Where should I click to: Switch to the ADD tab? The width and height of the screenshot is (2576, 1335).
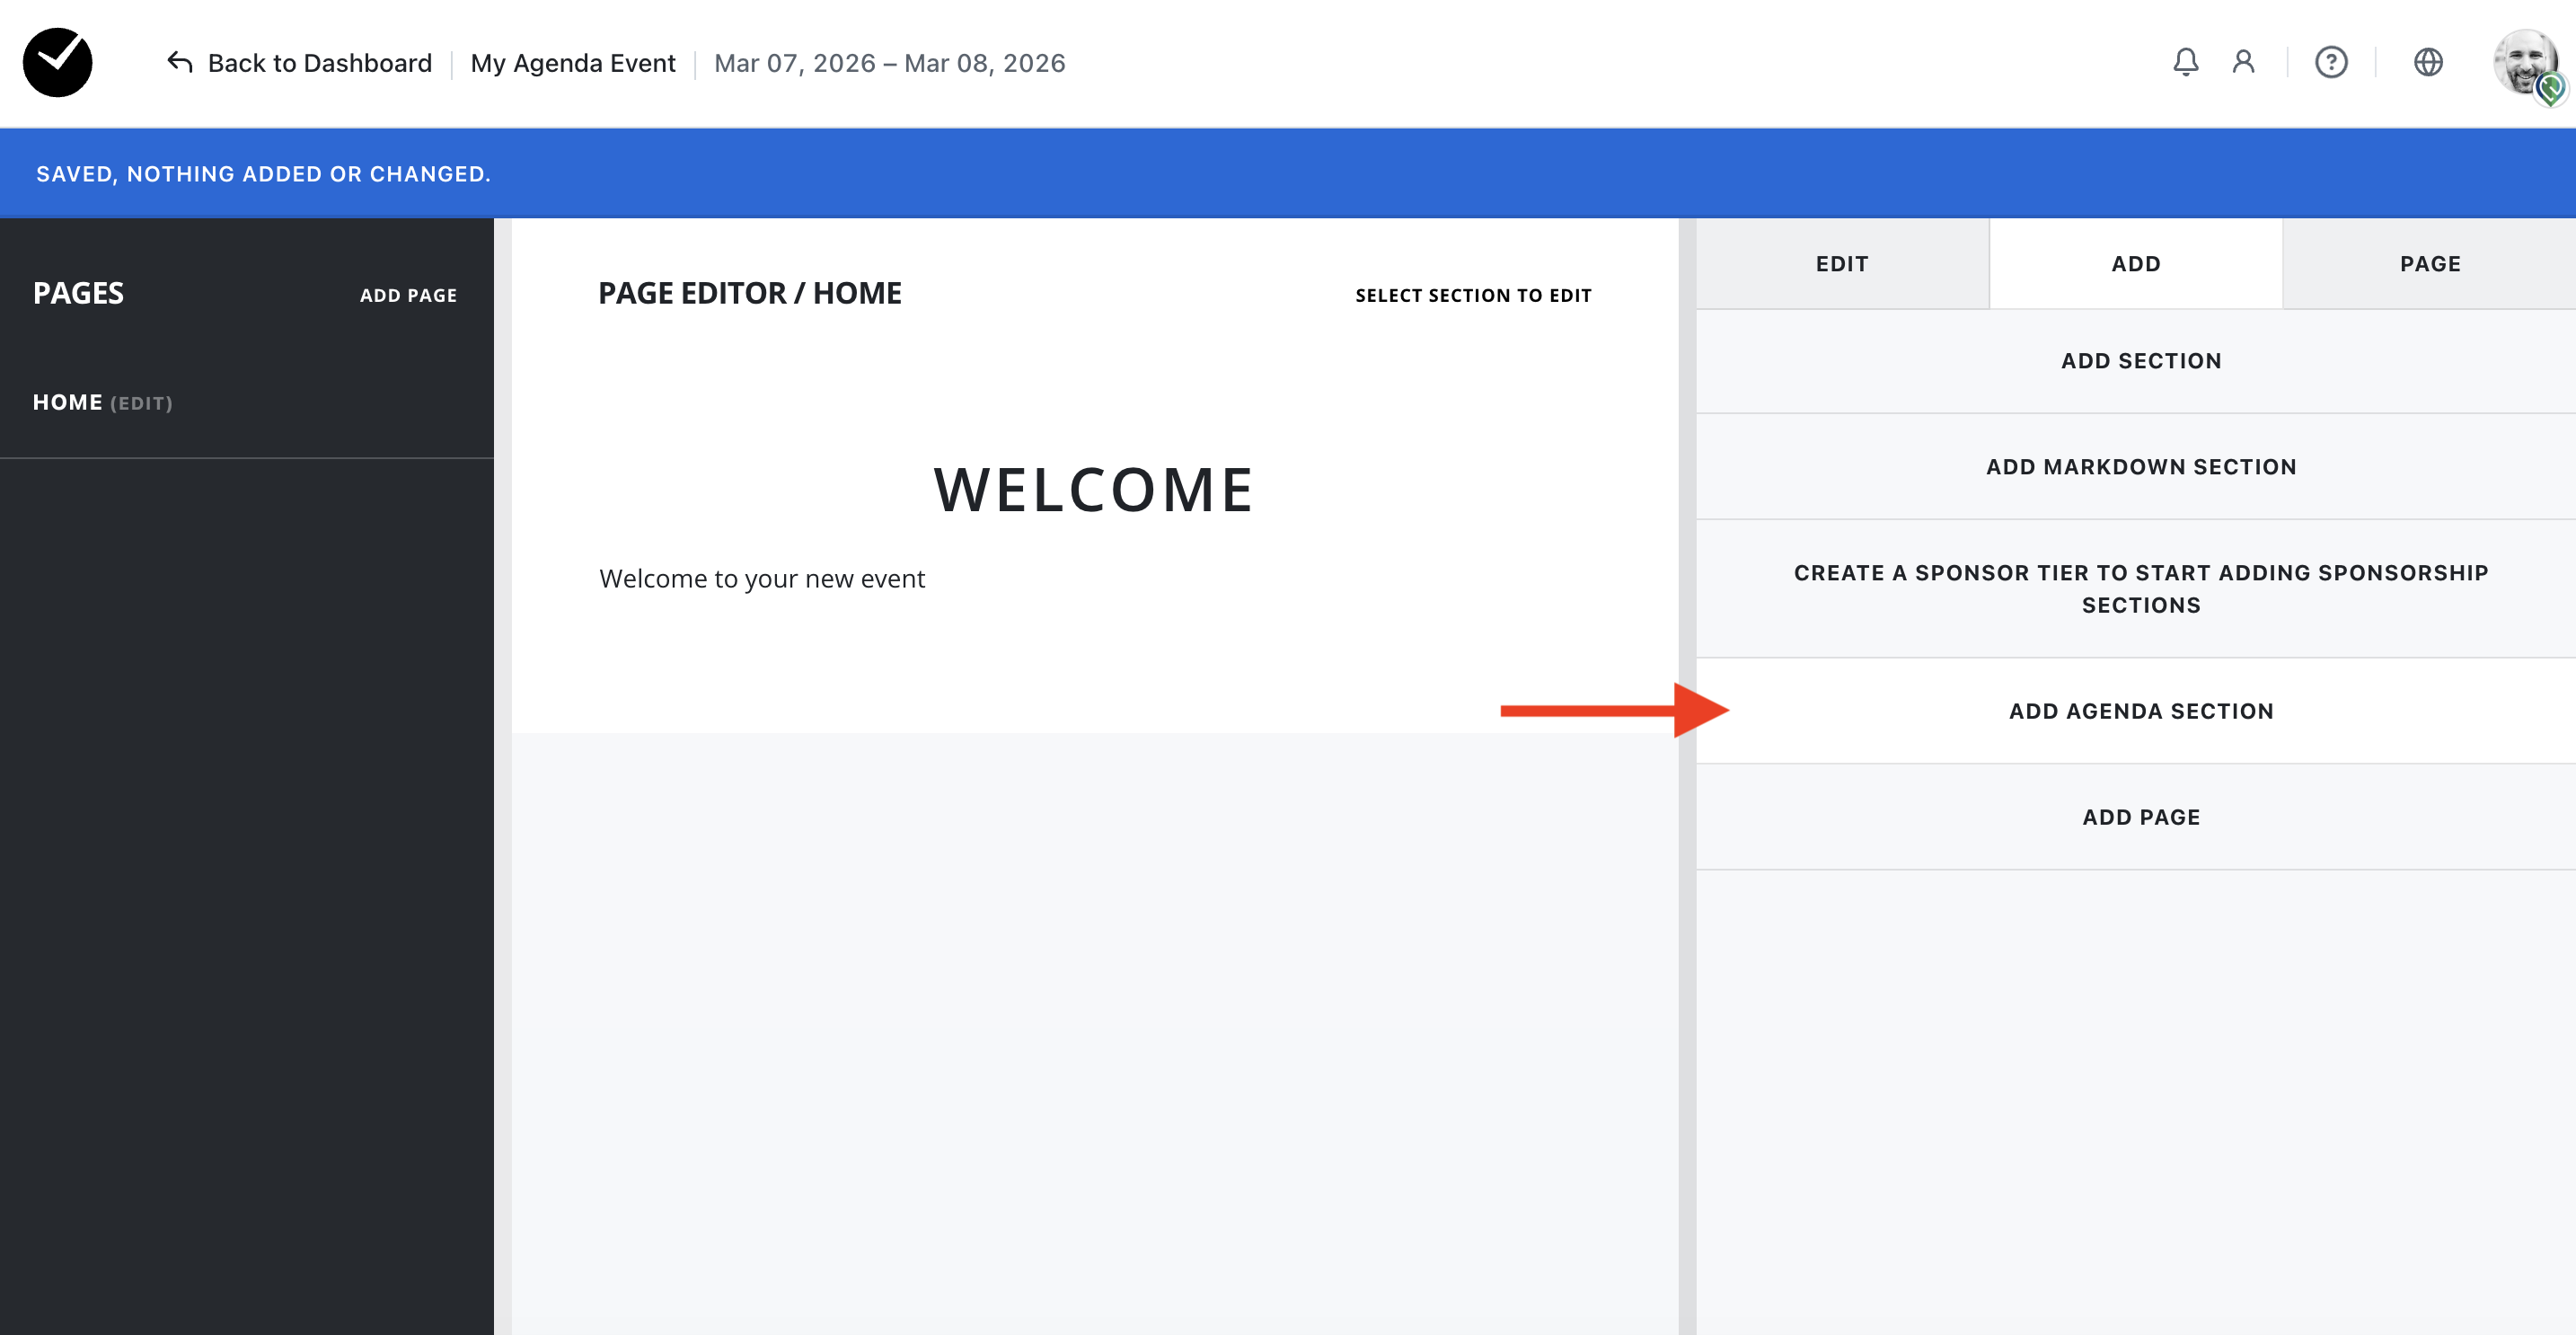click(2135, 264)
